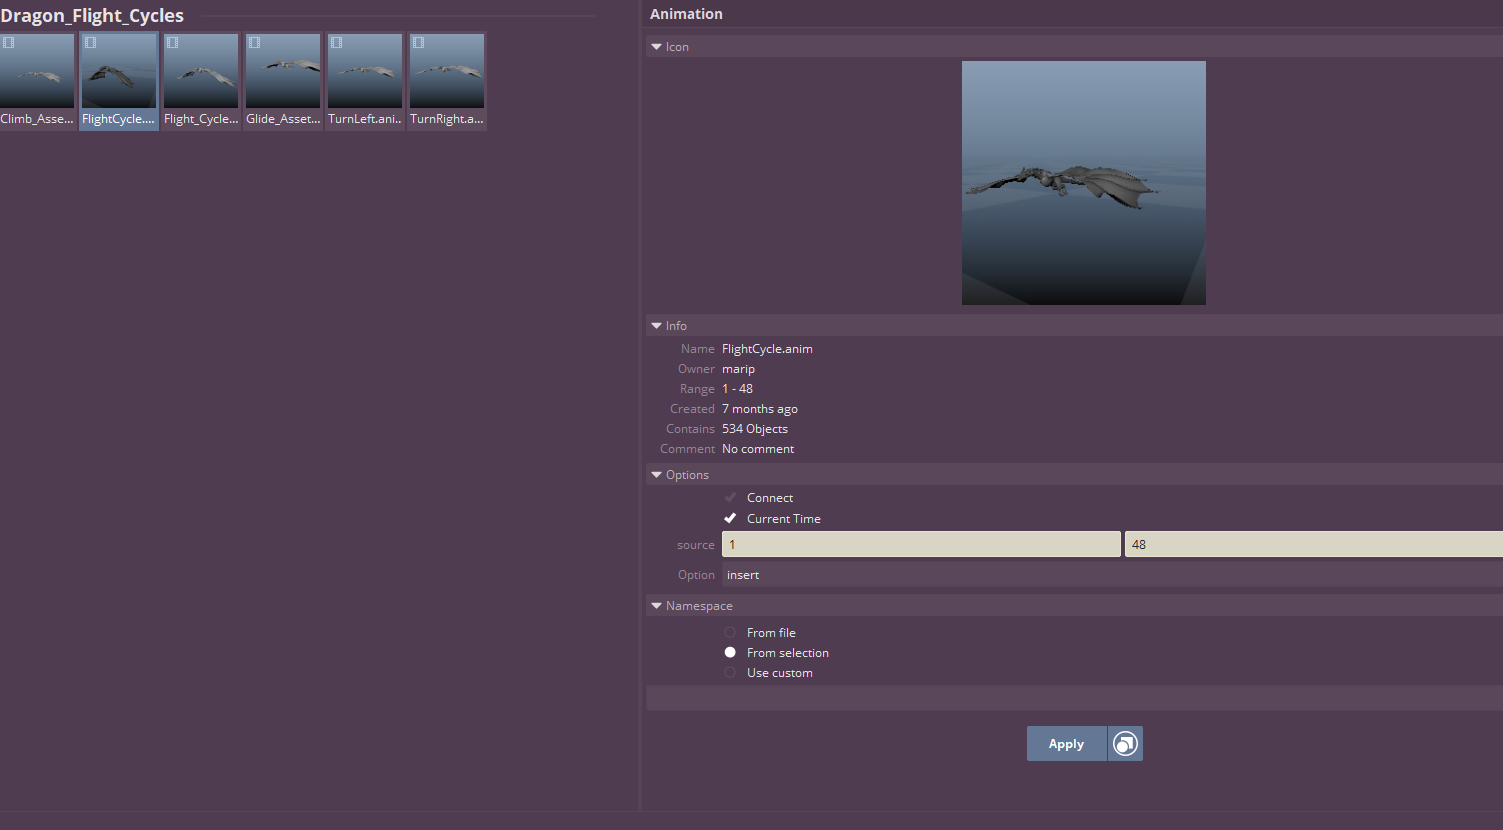Click film-strip icon on Glide_Asset... thumbnail
Screen dimensions: 1503x830
tap(254, 43)
